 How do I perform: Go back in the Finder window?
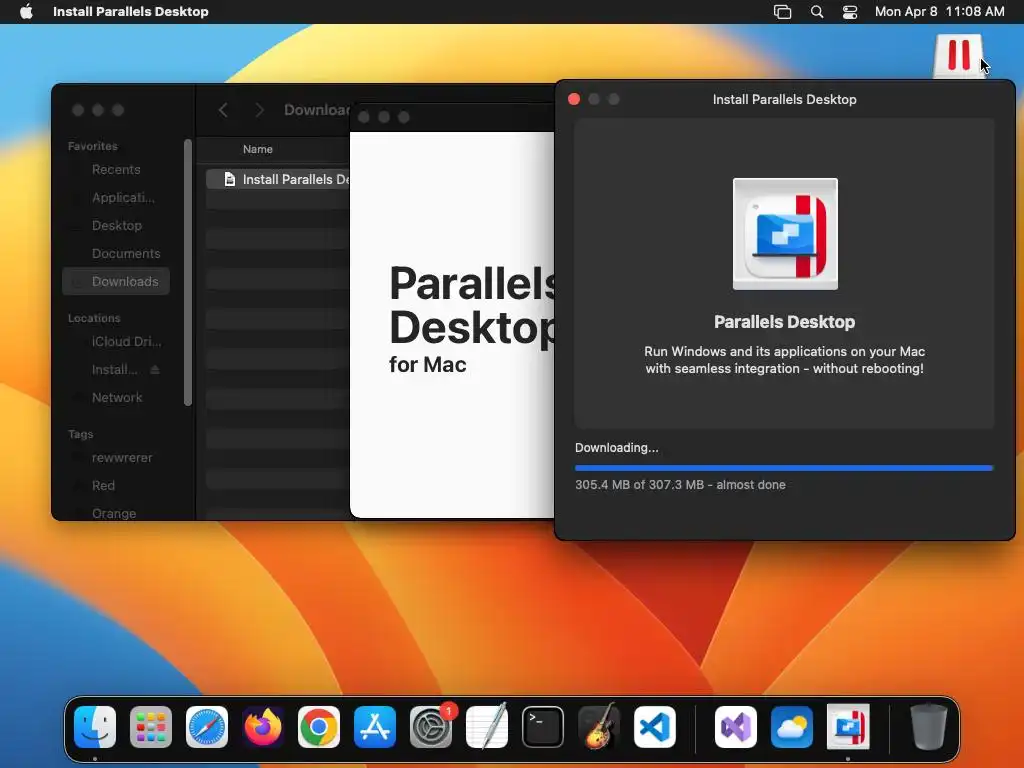point(223,110)
